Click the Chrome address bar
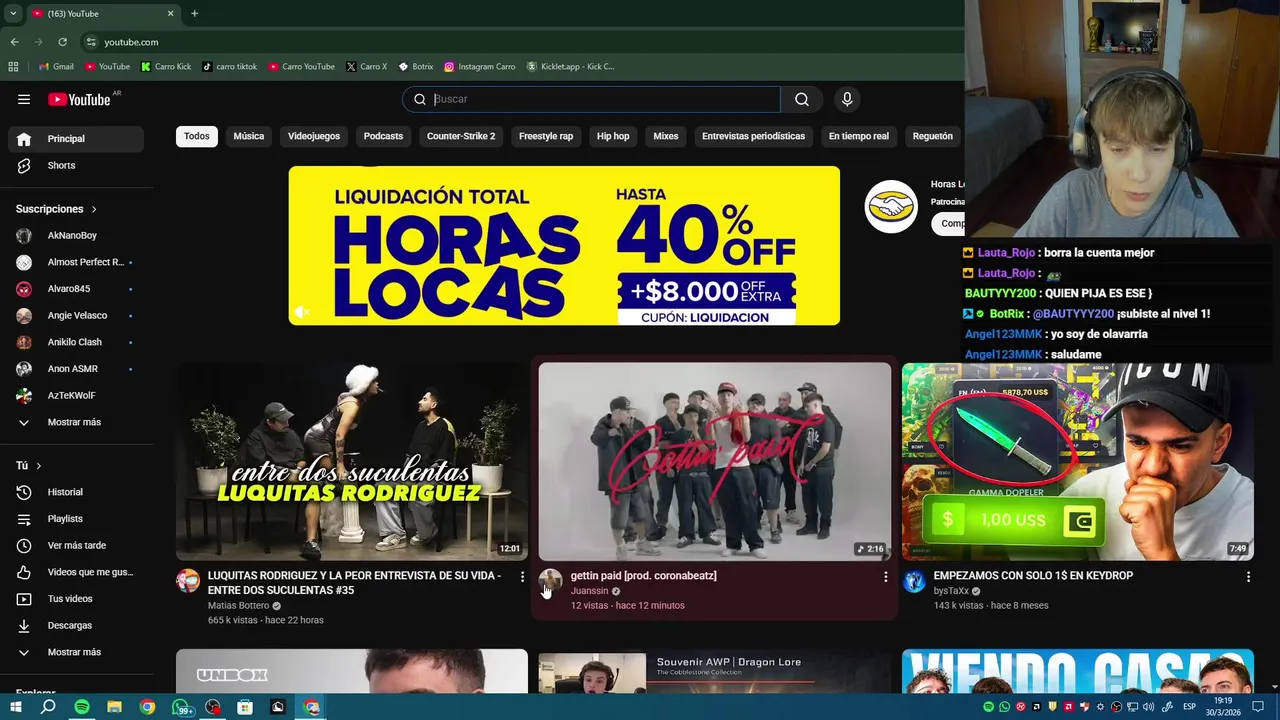This screenshot has height=720, width=1280. 520,42
